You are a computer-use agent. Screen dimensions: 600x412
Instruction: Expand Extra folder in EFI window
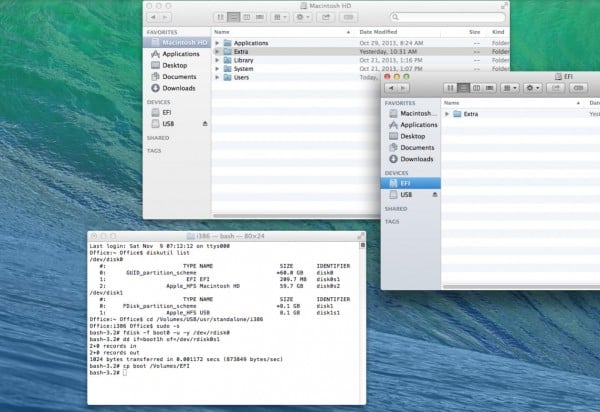pos(447,114)
